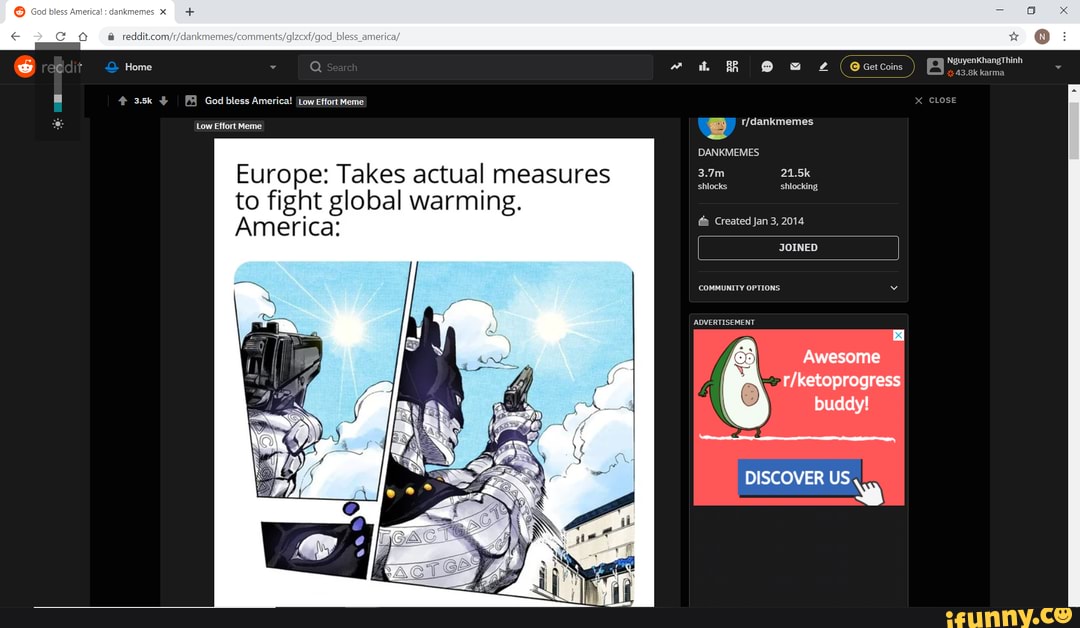Click the 43.8k karma text
Screen dimensions: 1080x628
click(x=979, y=73)
